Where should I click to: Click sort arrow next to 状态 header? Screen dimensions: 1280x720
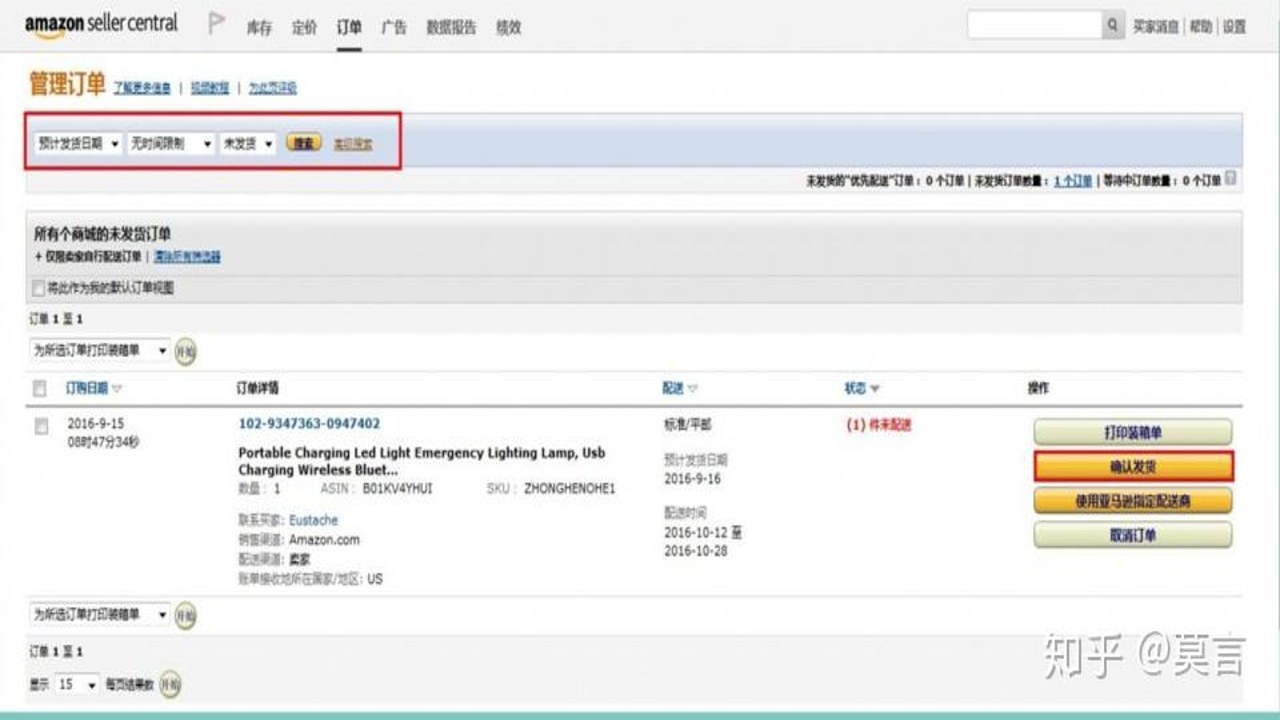(875, 388)
